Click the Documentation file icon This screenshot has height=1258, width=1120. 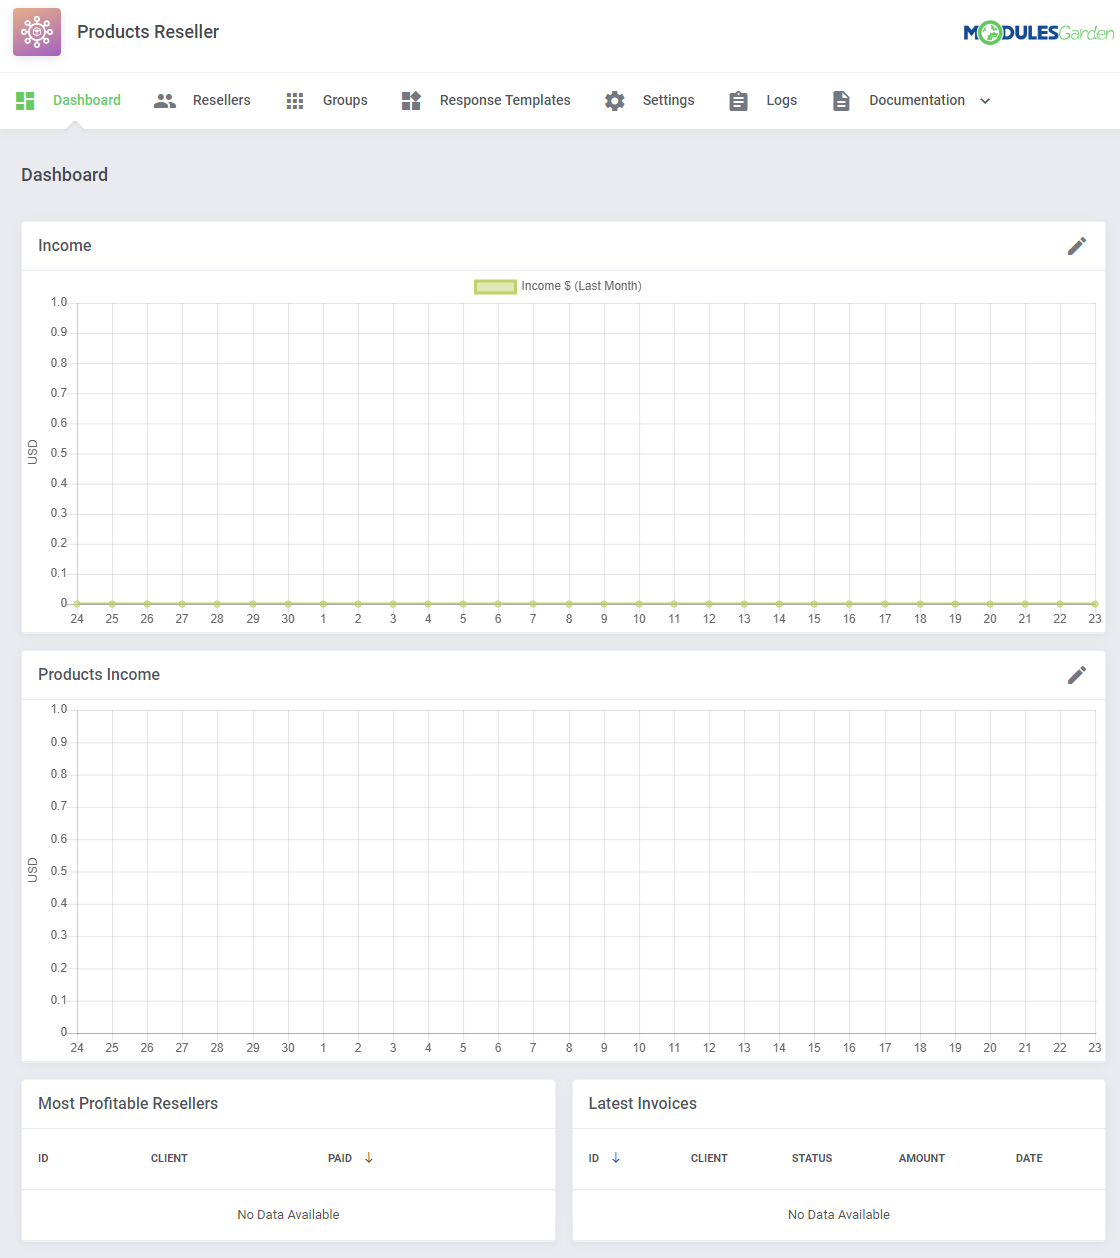tap(841, 101)
